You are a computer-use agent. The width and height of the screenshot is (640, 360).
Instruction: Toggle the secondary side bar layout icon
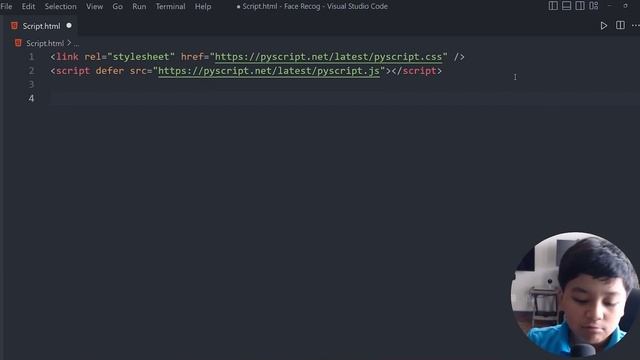click(580, 6)
